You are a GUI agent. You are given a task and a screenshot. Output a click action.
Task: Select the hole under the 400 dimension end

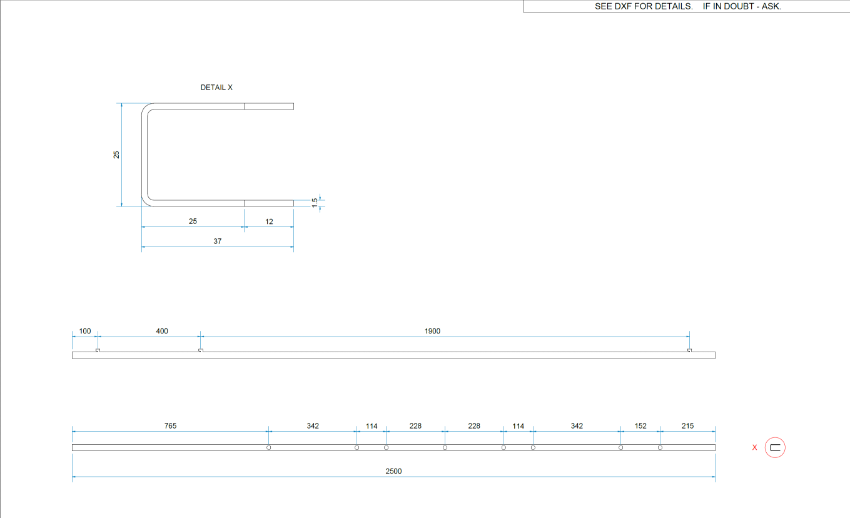200,351
